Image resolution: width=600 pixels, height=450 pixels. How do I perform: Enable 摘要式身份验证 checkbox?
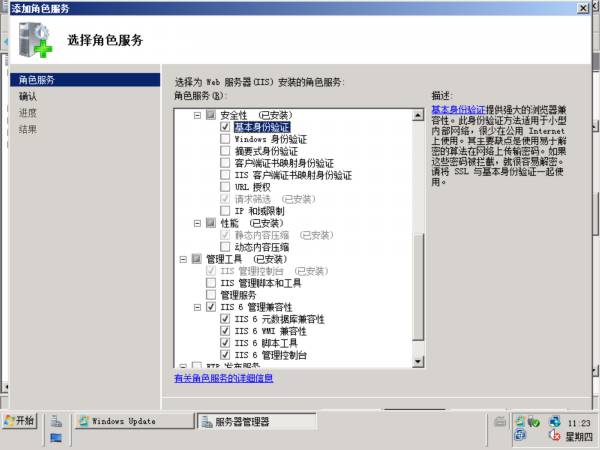[225, 151]
